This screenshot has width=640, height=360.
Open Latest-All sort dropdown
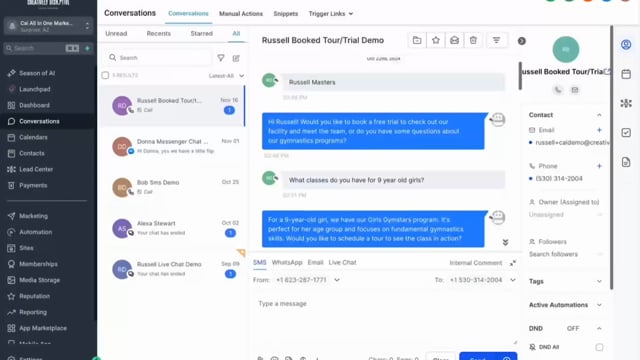(226, 76)
